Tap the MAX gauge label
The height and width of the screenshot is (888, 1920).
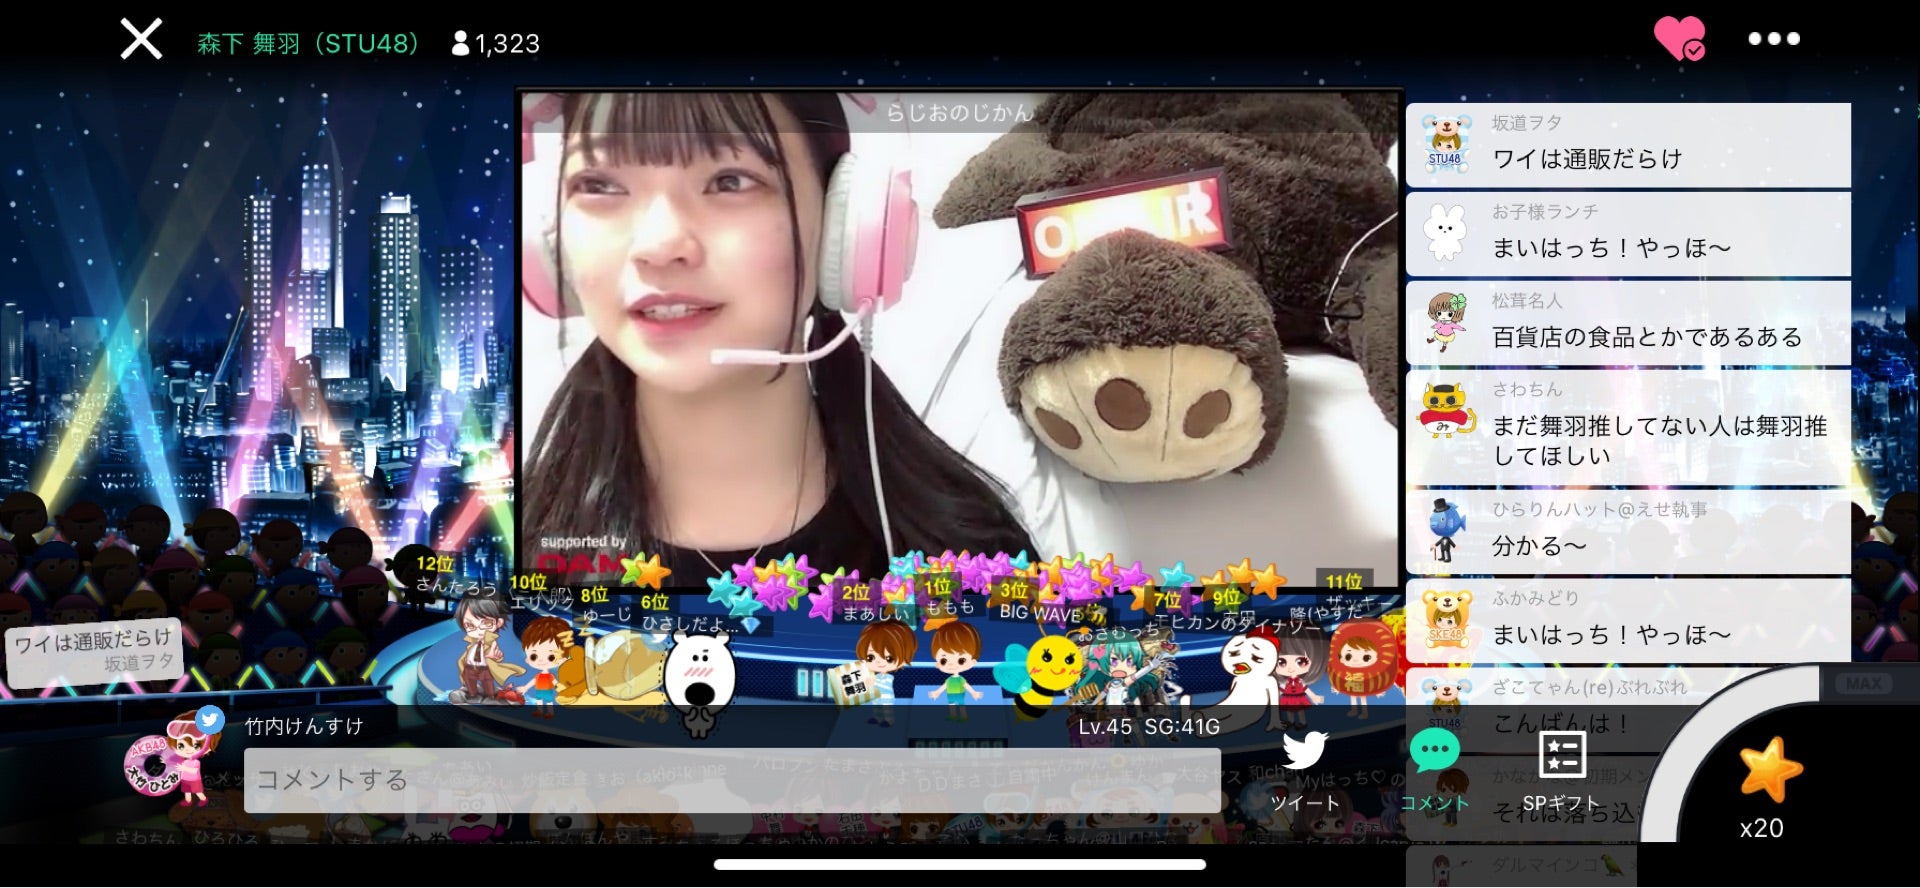pos(1863,684)
